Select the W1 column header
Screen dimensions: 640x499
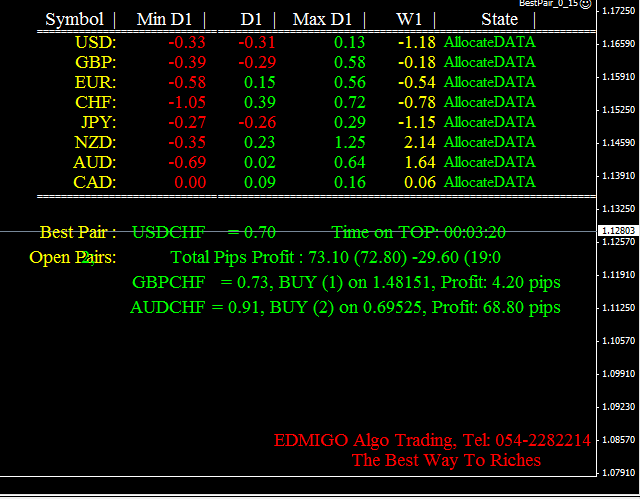(x=409, y=19)
